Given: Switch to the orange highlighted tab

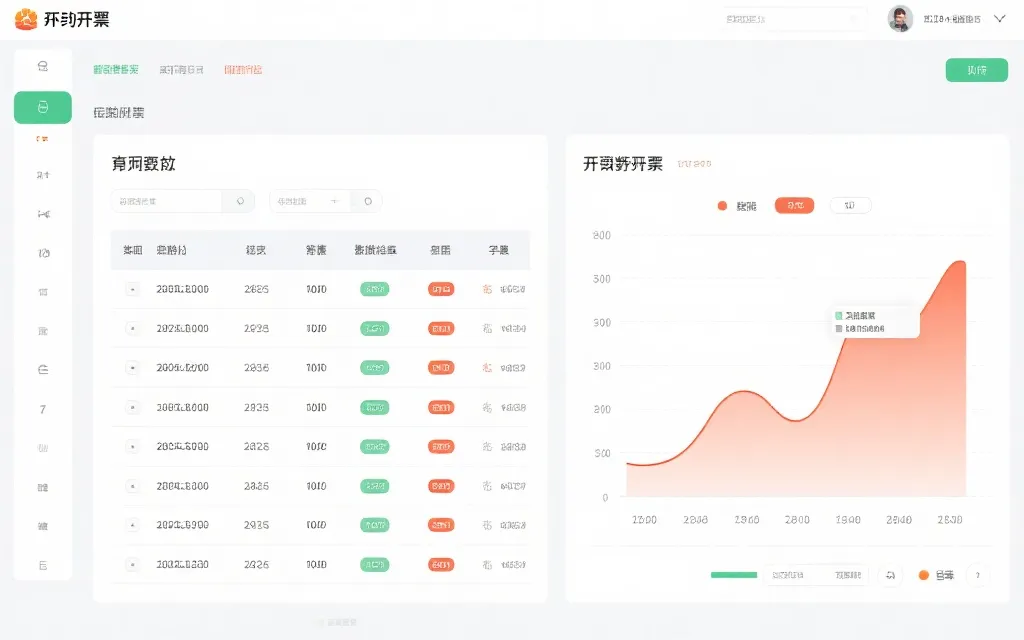Looking at the screenshot, I should point(244,69).
